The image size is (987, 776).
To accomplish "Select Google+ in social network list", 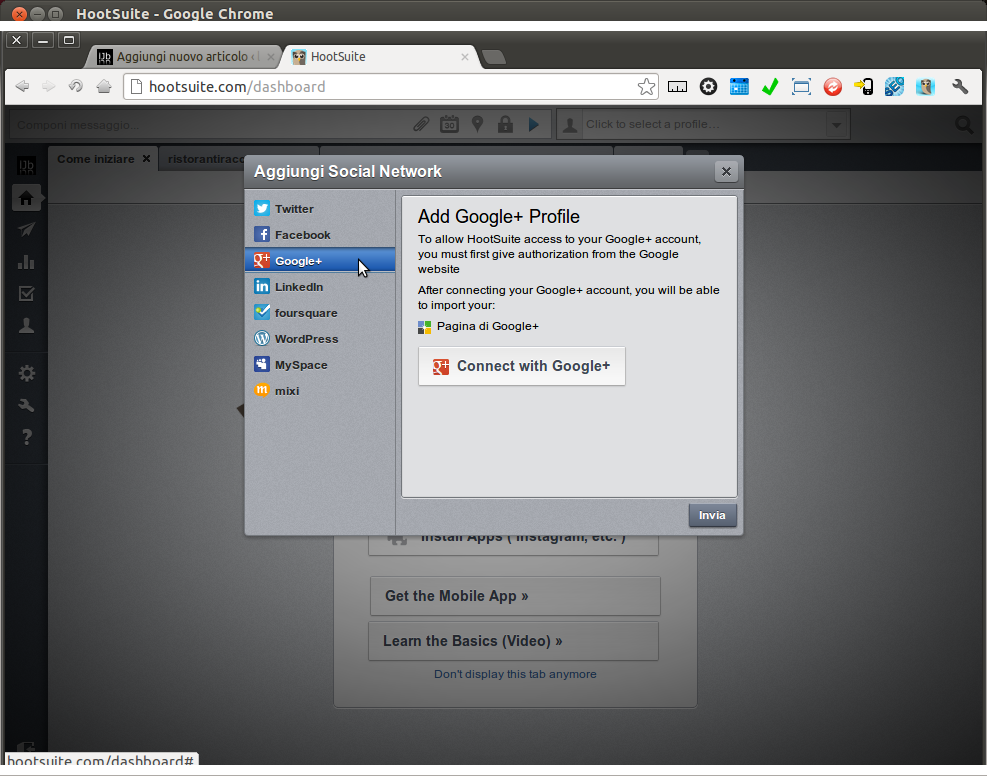I will (320, 261).
